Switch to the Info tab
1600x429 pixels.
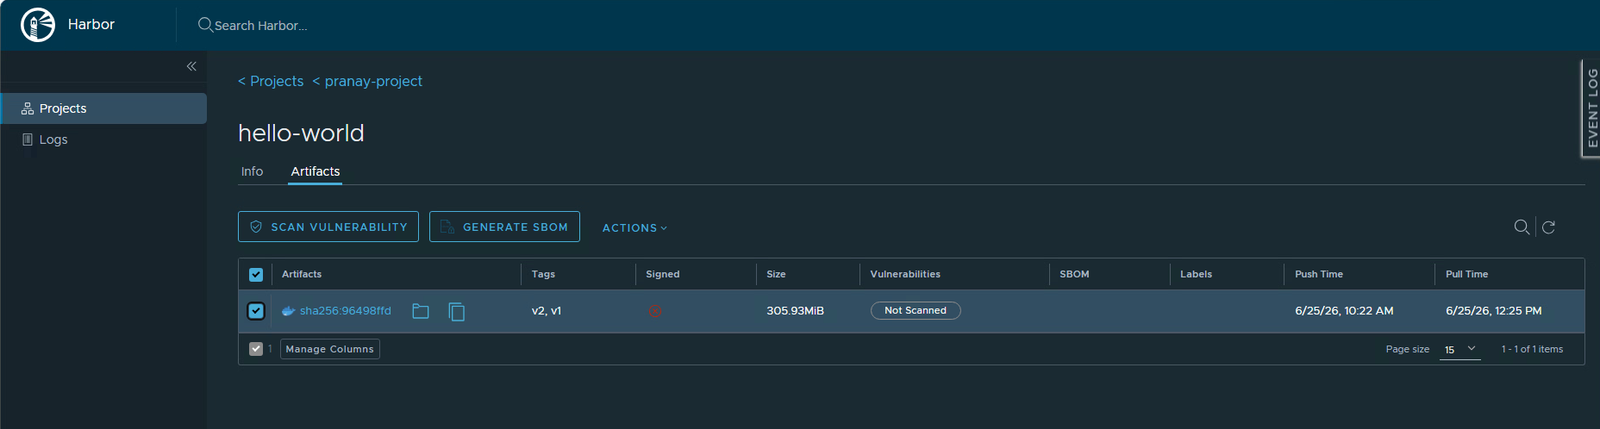(x=252, y=172)
